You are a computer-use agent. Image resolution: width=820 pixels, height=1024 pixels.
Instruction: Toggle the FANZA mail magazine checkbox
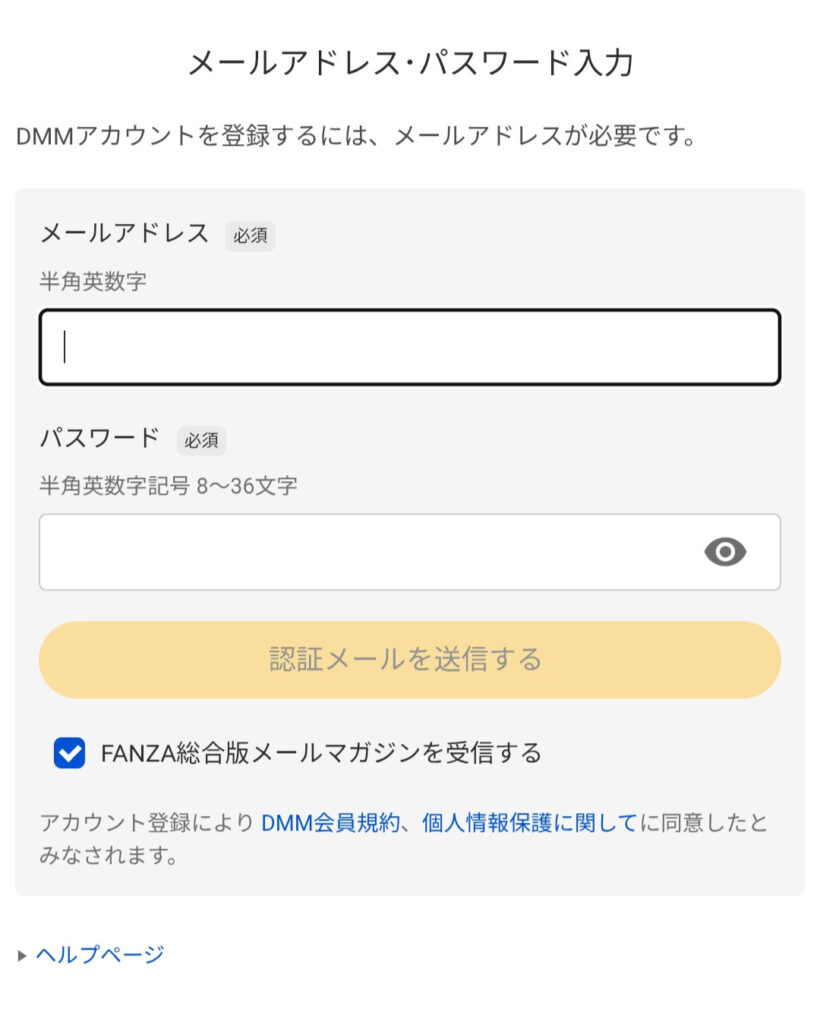(x=69, y=753)
